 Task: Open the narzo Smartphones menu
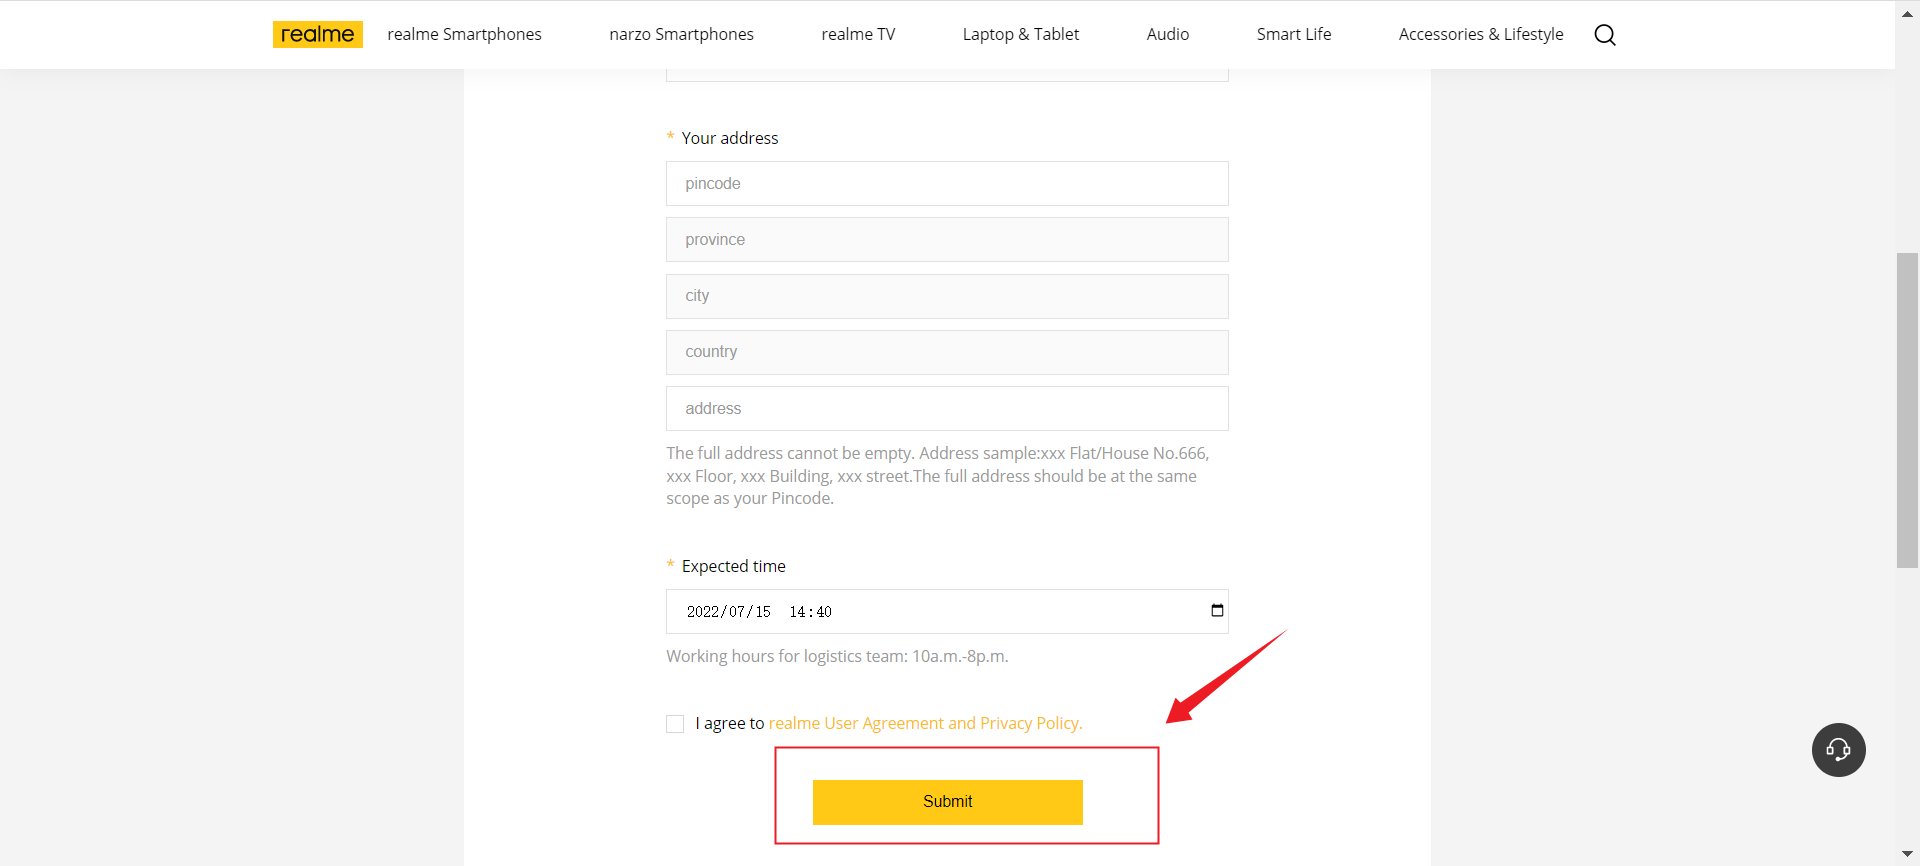[681, 34]
